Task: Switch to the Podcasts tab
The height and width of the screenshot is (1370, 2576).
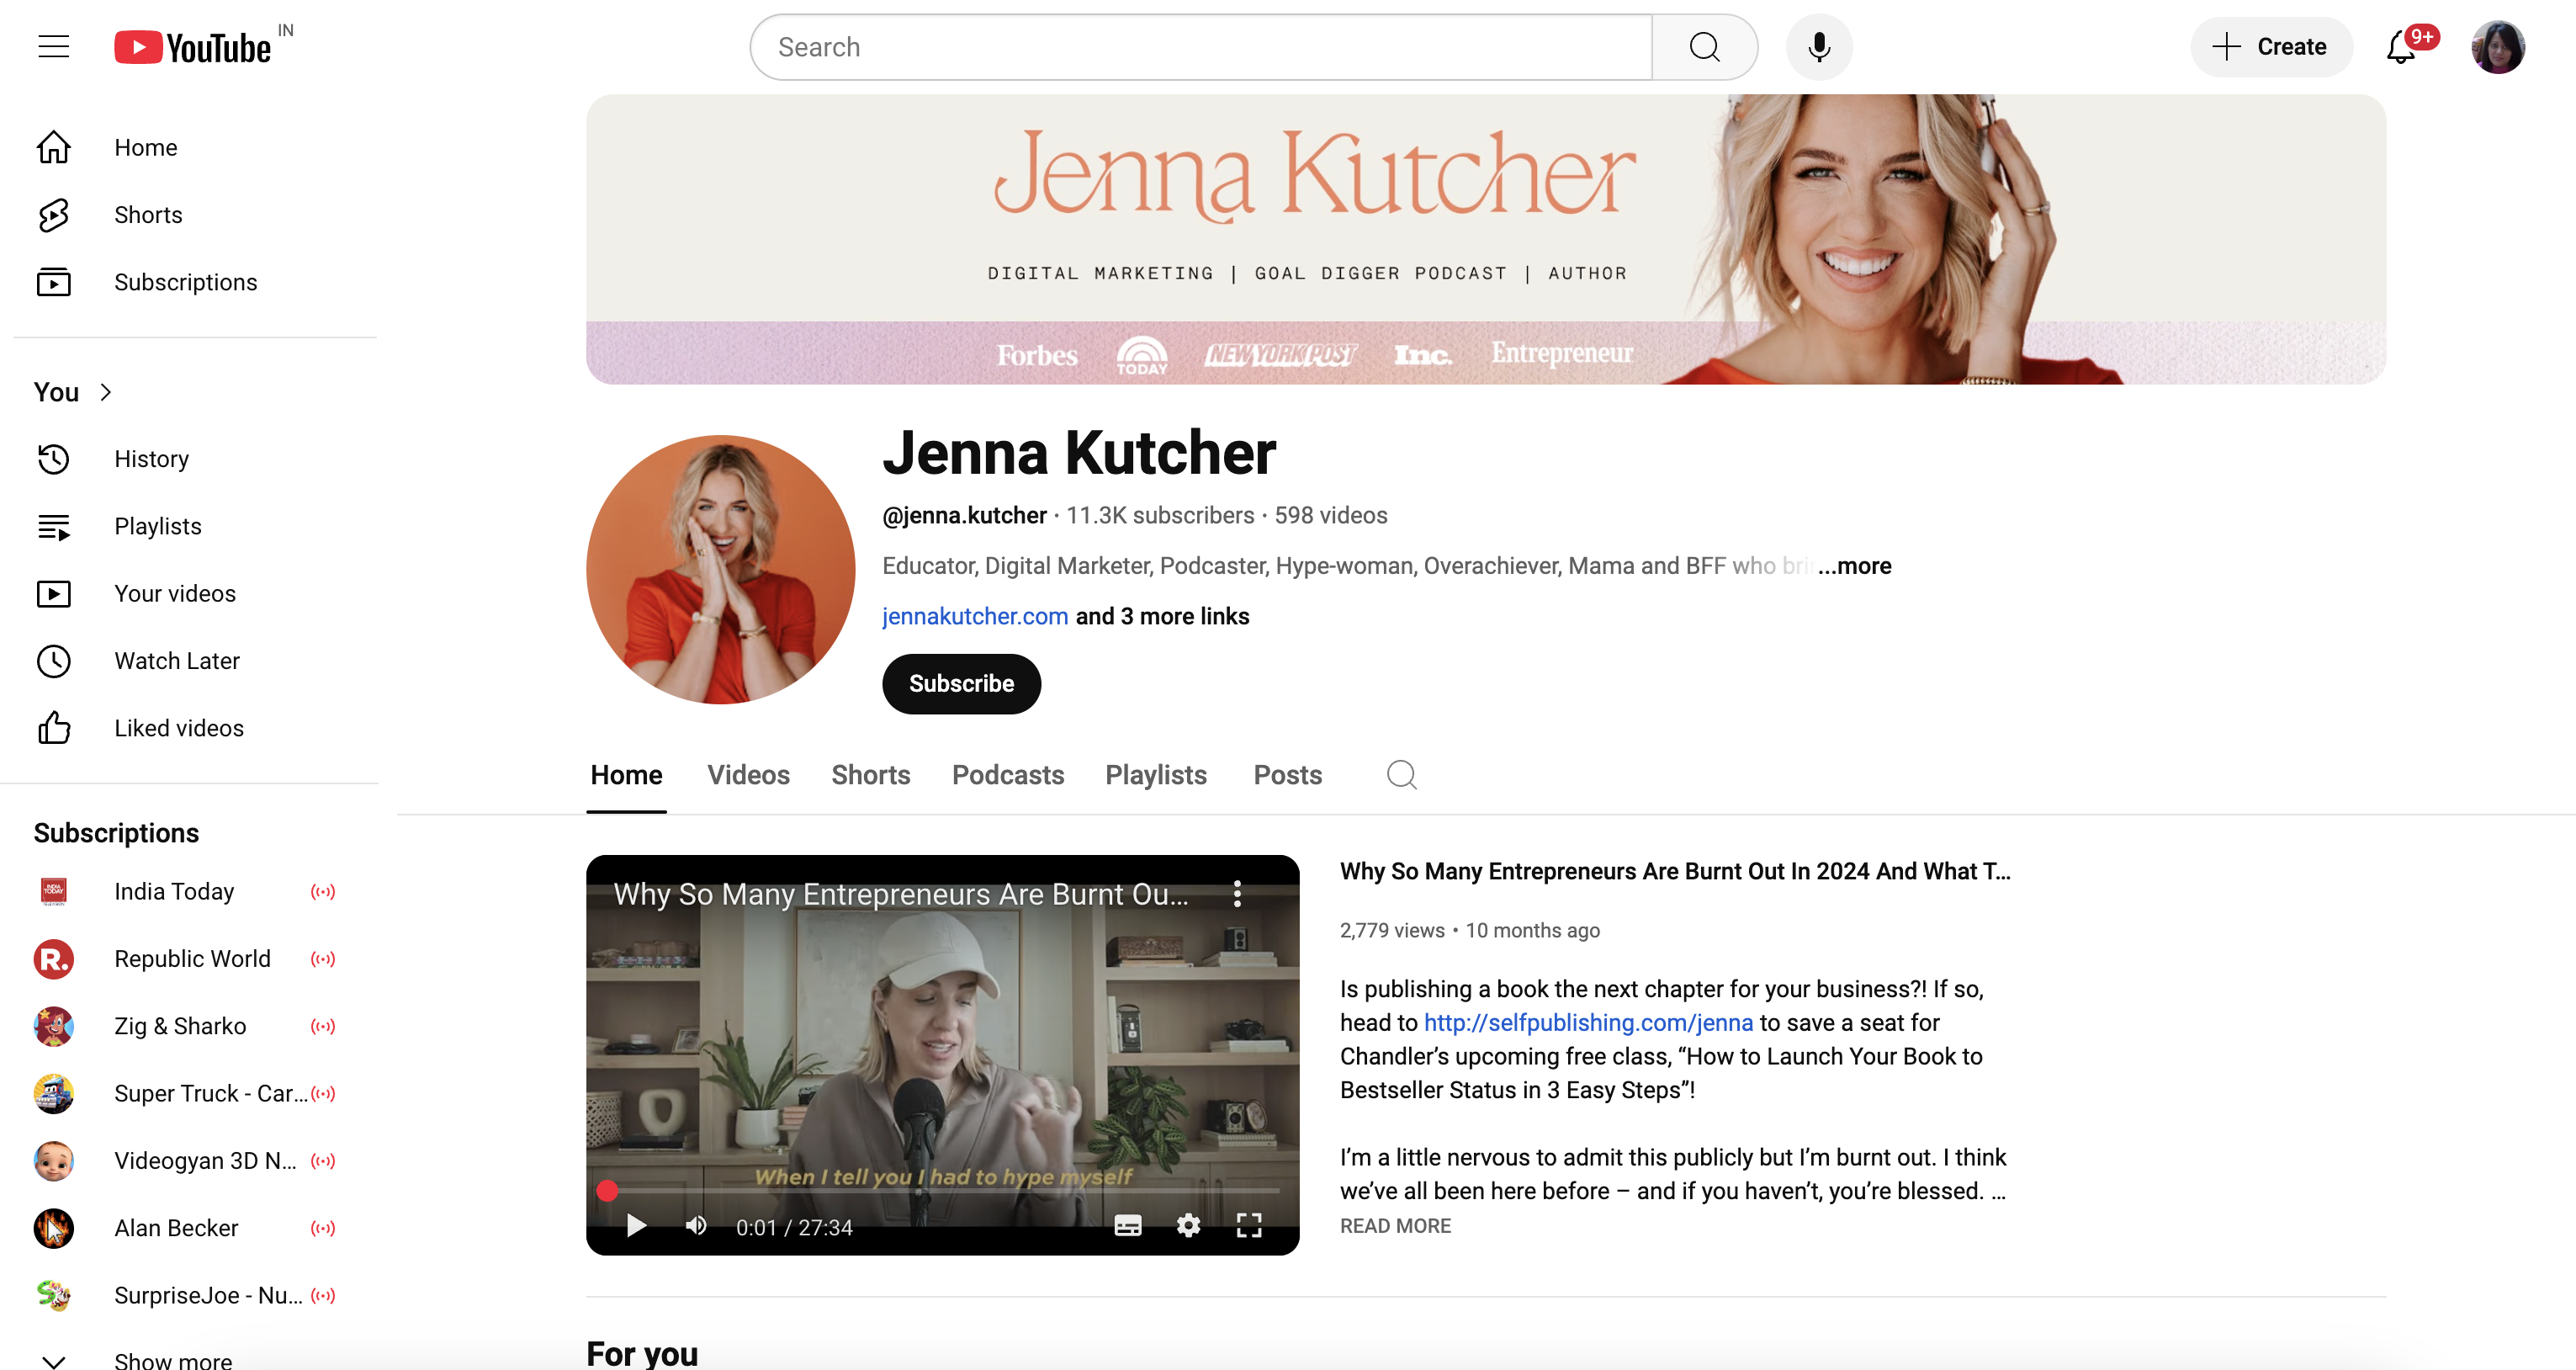Action: pos(1008,775)
